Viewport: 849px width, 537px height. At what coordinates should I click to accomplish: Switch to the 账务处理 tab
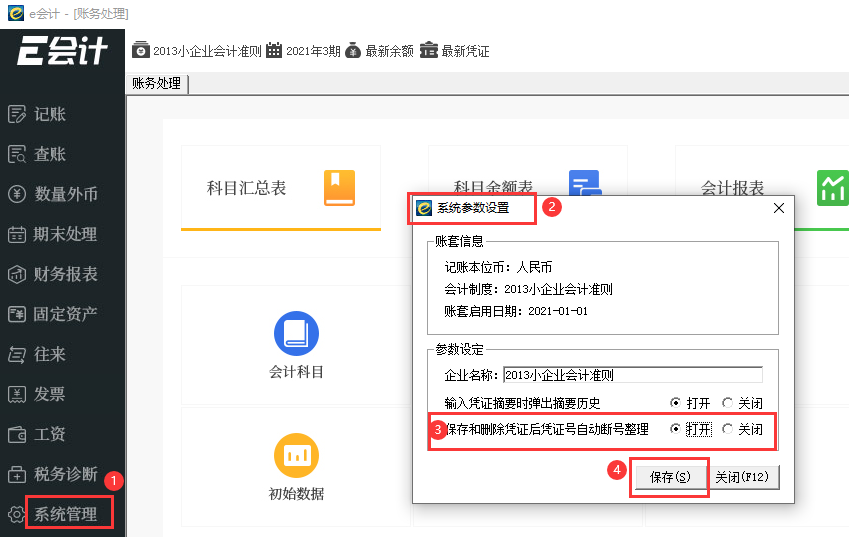(156, 83)
